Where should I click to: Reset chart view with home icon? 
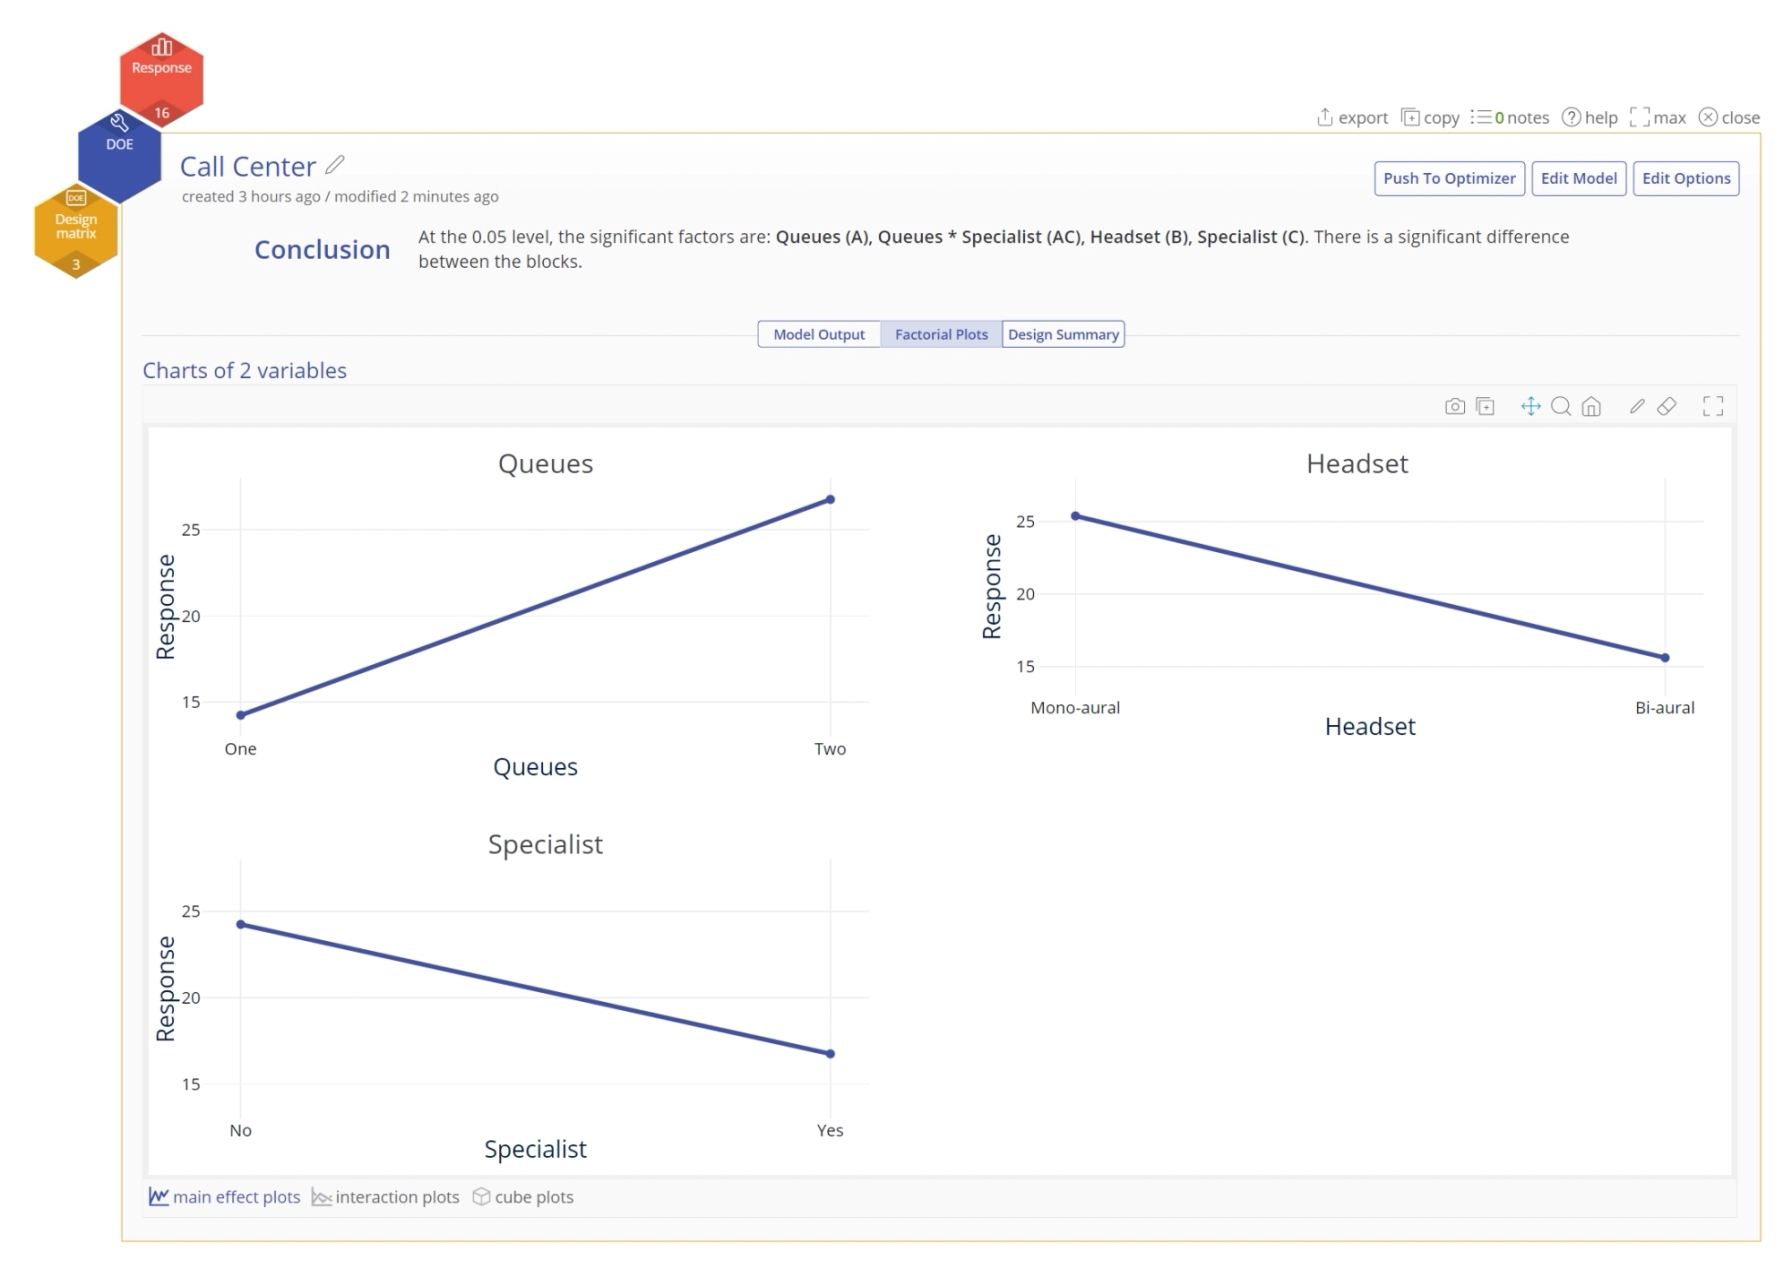[1592, 406]
